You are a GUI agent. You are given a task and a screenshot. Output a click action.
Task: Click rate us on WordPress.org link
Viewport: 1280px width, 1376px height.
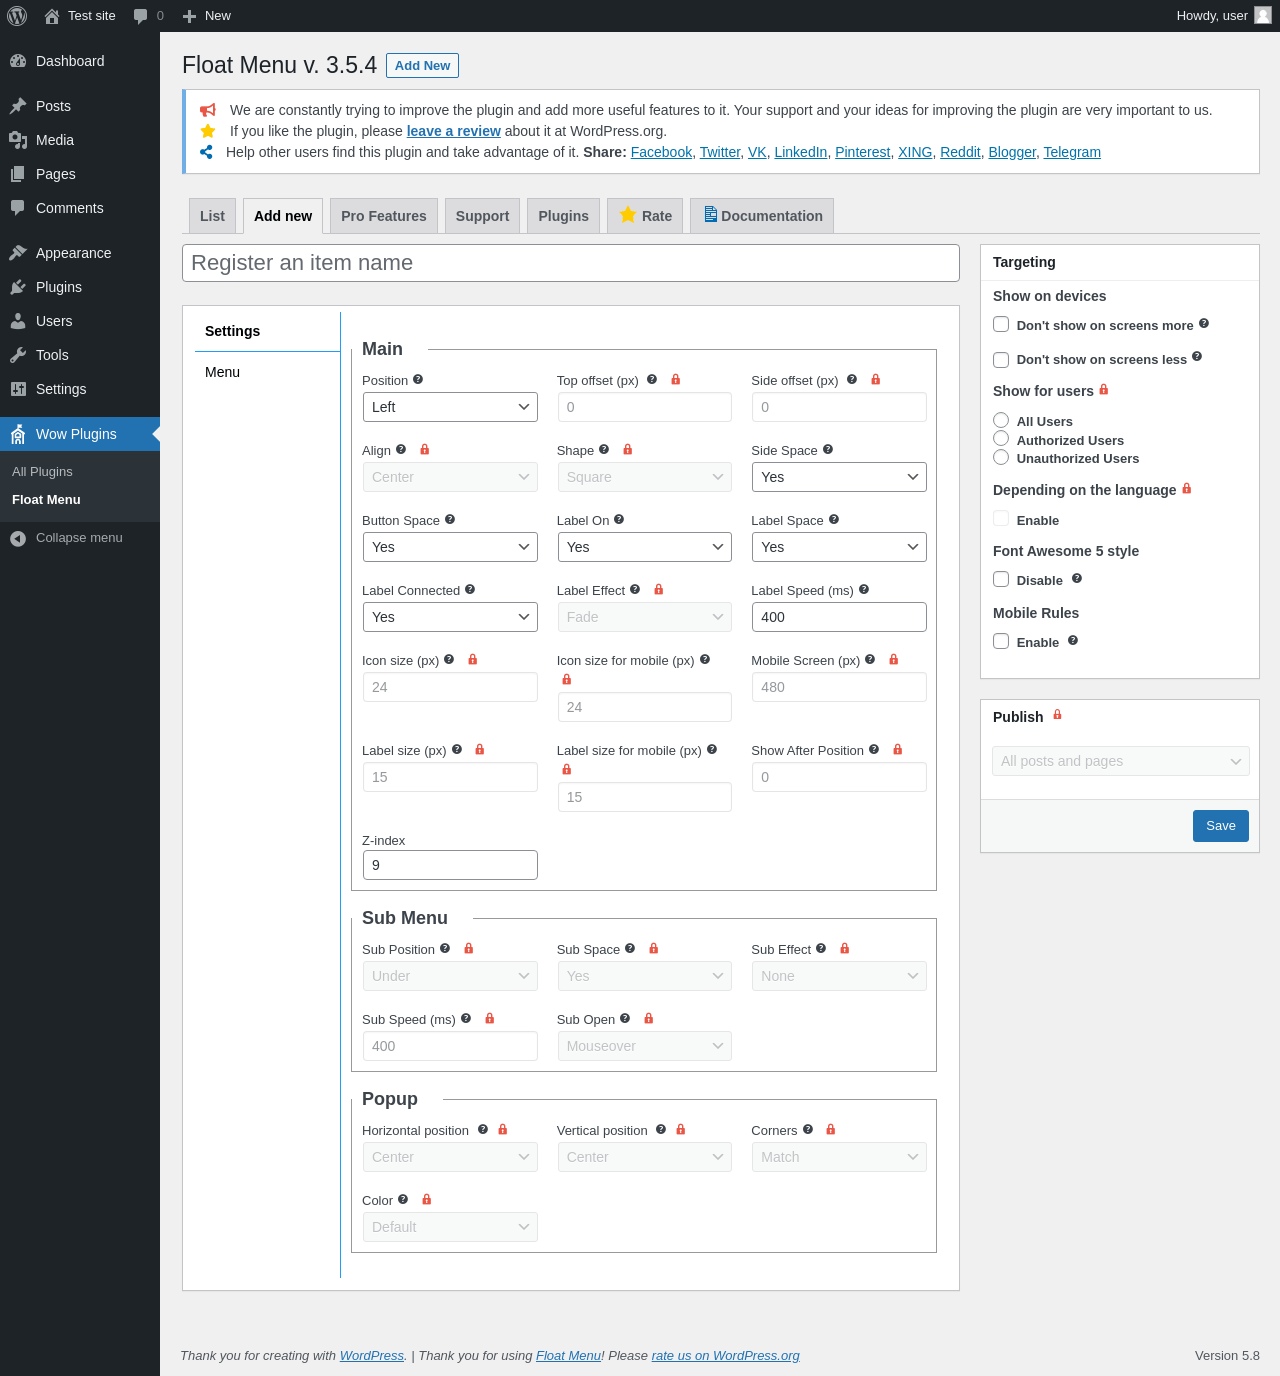[726, 1356]
